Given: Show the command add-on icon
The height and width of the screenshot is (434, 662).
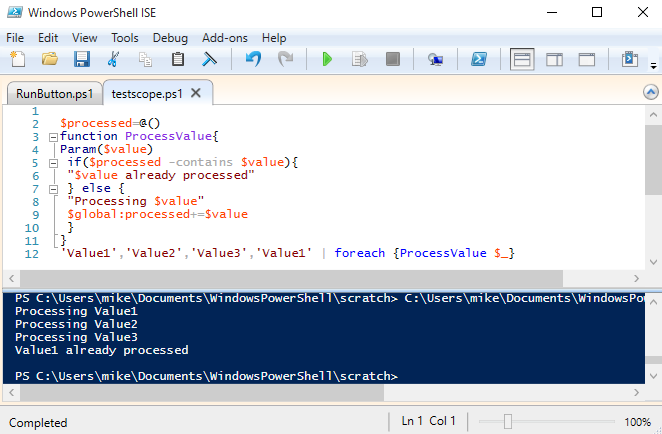Looking at the screenshot, I should pos(629,59).
